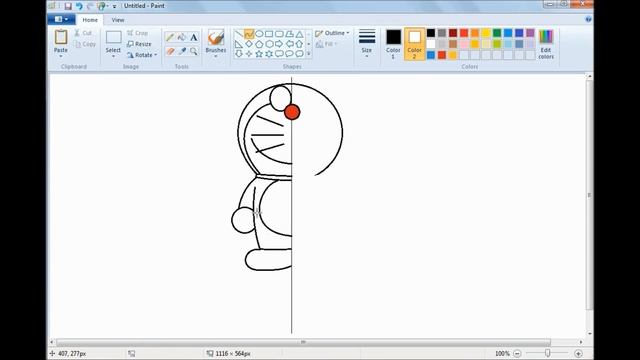640x360 pixels.
Task: Select the Color picker eyedropper tool
Action: click(x=182, y=51)
